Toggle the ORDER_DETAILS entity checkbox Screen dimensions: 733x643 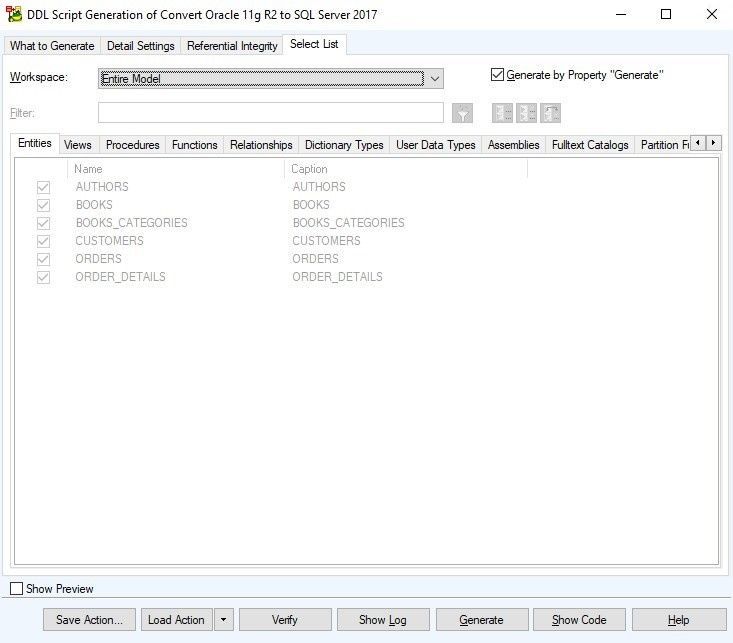(x=43, y=277)
